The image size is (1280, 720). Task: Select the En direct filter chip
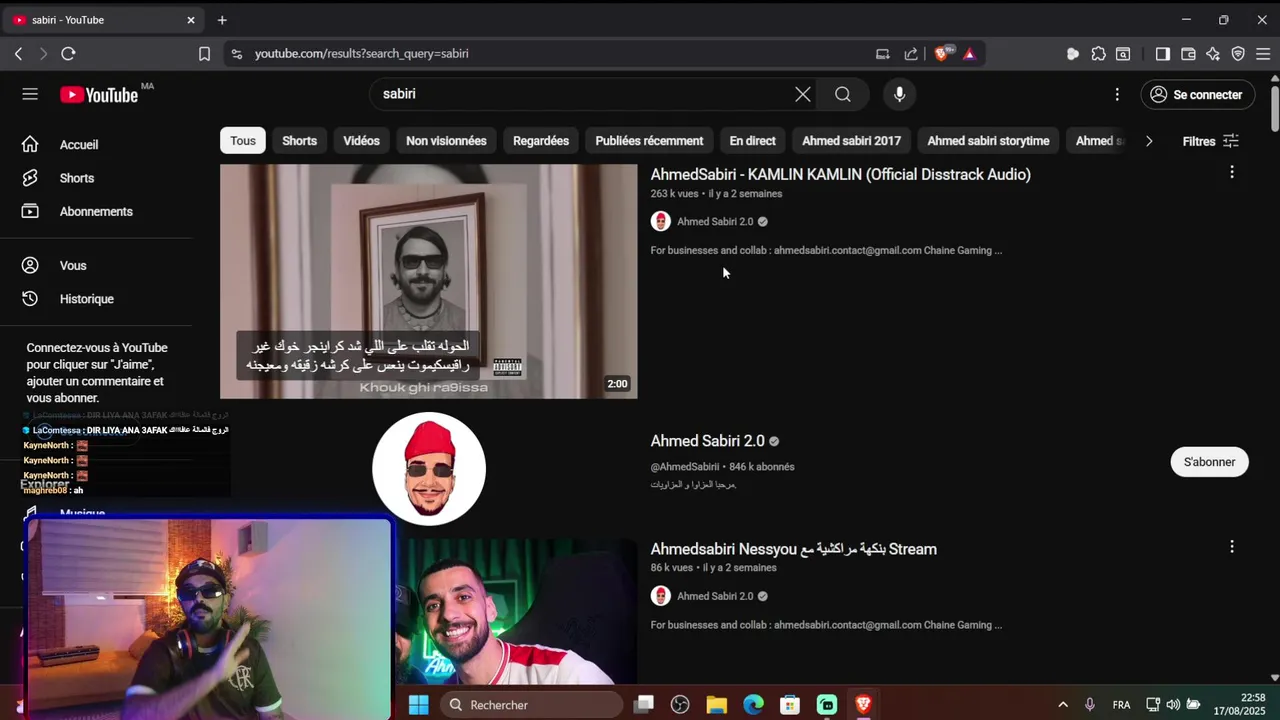pyautogui.click(x=752, y=141)
